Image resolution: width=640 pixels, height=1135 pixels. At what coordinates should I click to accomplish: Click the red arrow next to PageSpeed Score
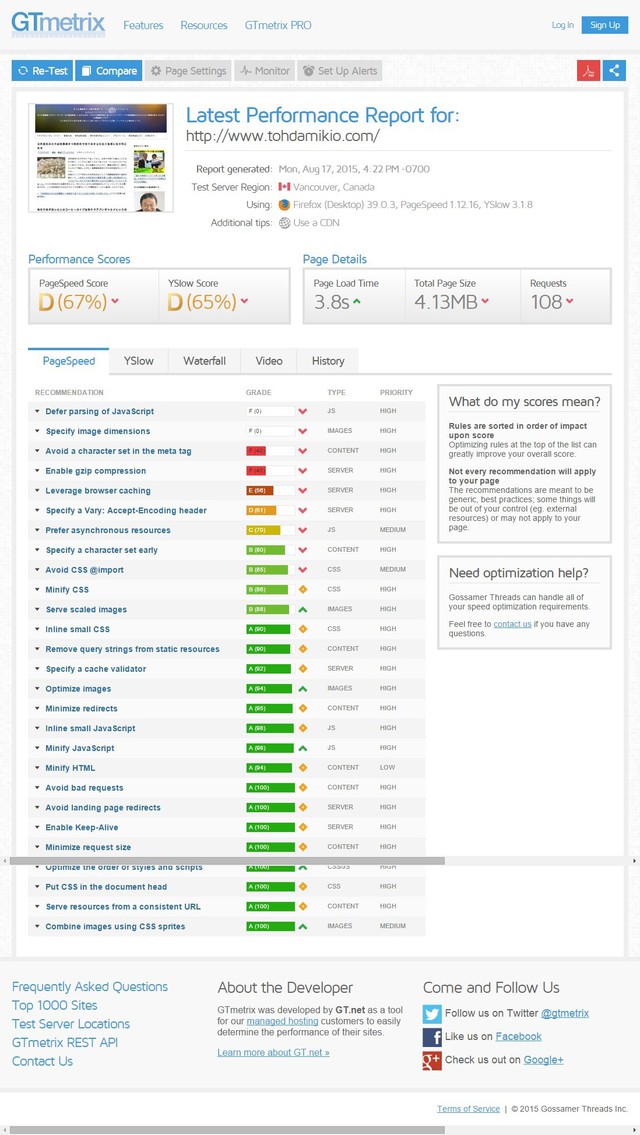click(115, 301)
